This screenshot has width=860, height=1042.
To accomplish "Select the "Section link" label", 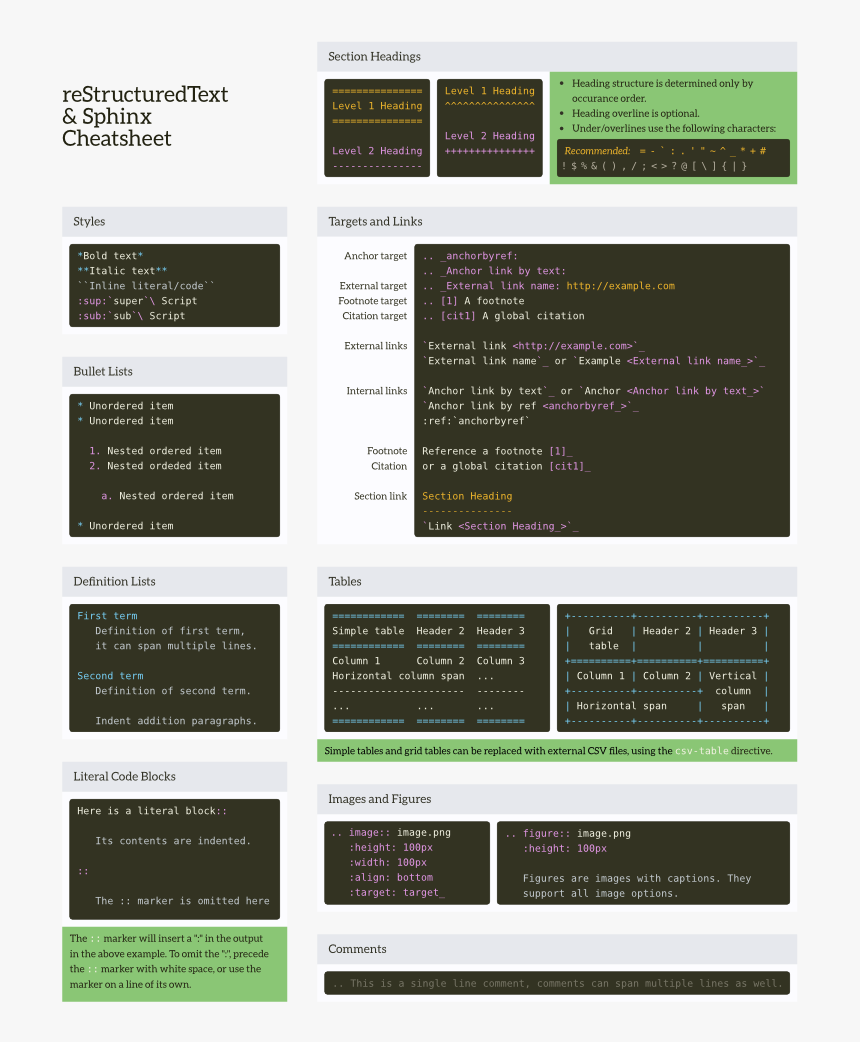I will [x=380, y=496].
